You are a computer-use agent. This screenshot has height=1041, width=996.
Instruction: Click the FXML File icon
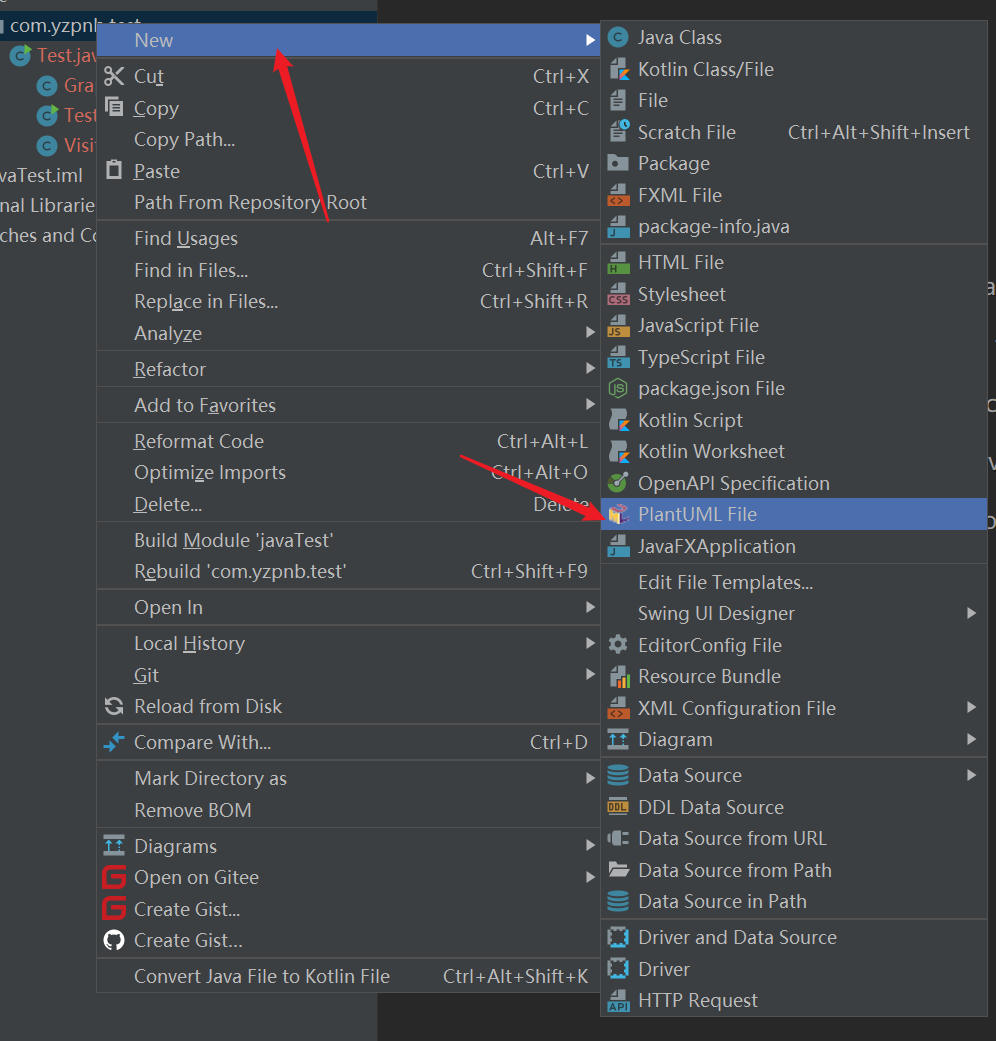pos(618,195)
